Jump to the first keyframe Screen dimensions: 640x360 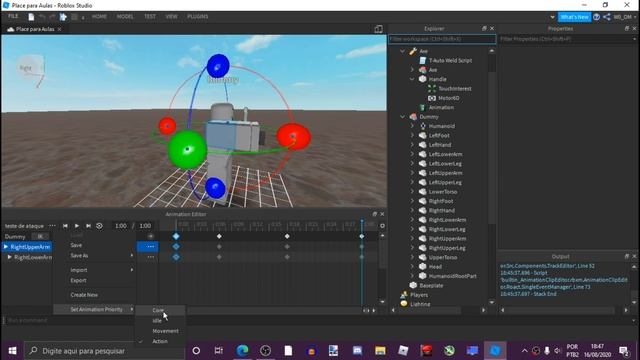pos(65,226)
